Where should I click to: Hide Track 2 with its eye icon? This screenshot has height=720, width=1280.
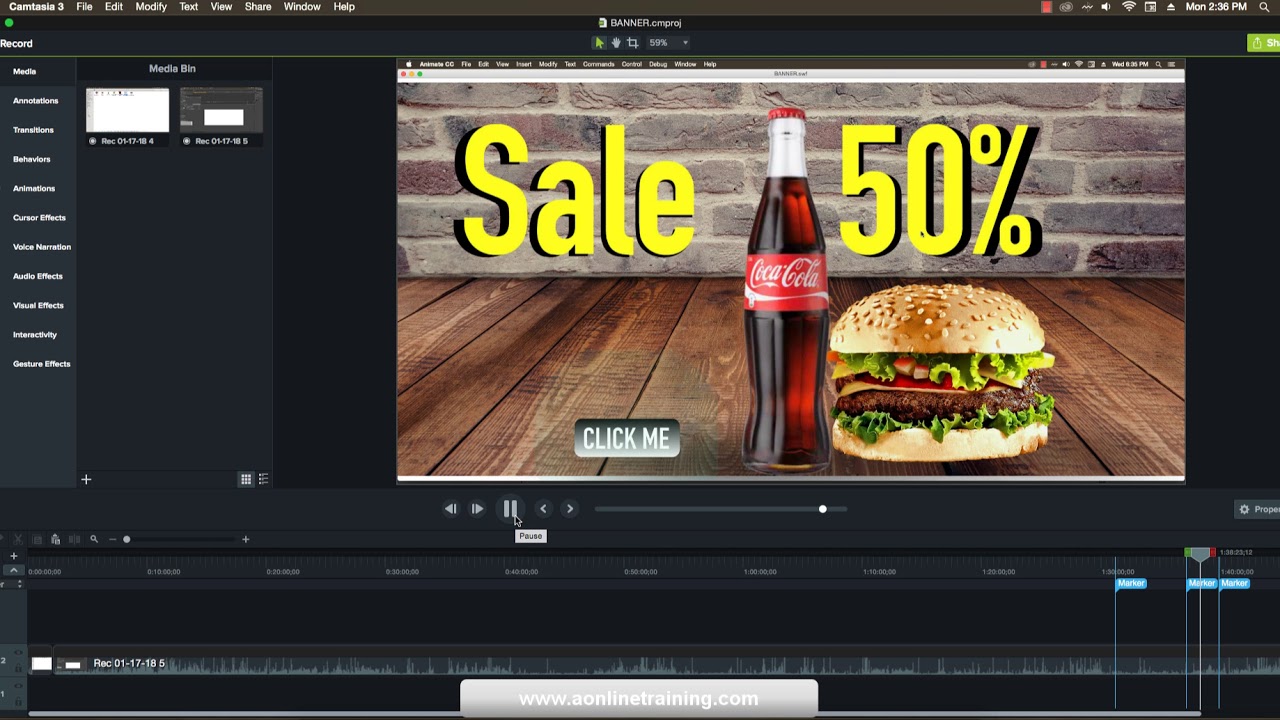tap(18, 654)
